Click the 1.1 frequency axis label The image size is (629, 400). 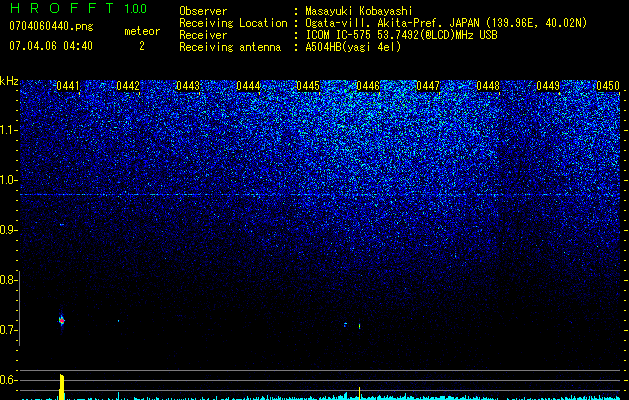click(x=7, y=130)
